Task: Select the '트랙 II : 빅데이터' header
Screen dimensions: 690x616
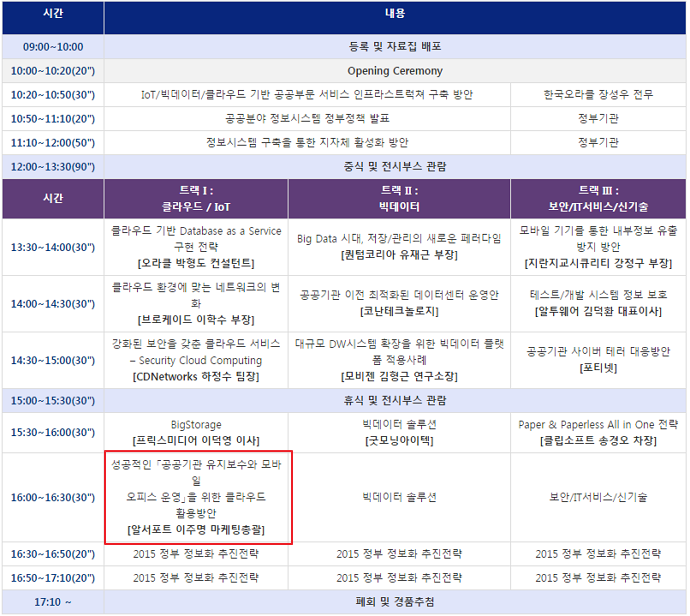Action: click(x=399, y=198)
